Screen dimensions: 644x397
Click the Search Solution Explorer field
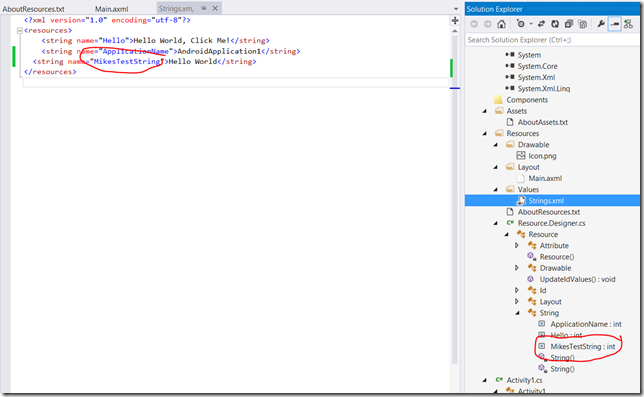[x=552, y=40]
